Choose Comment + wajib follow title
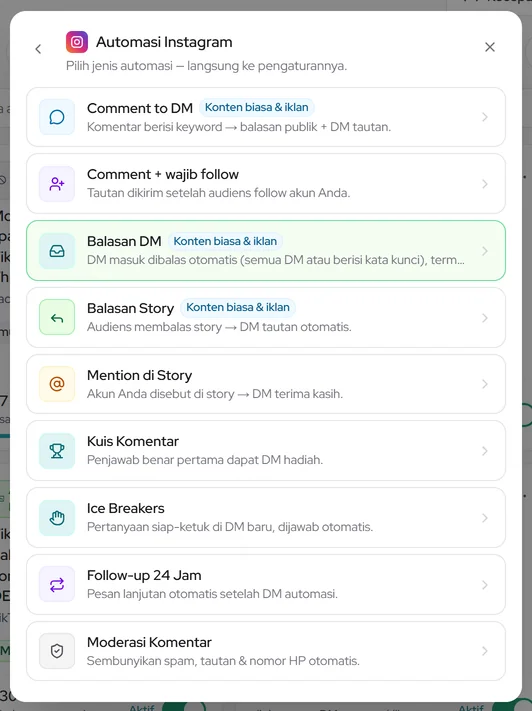The height and width of the screenshot is (711, 532). pyautogui.click(x=163, y=174)
